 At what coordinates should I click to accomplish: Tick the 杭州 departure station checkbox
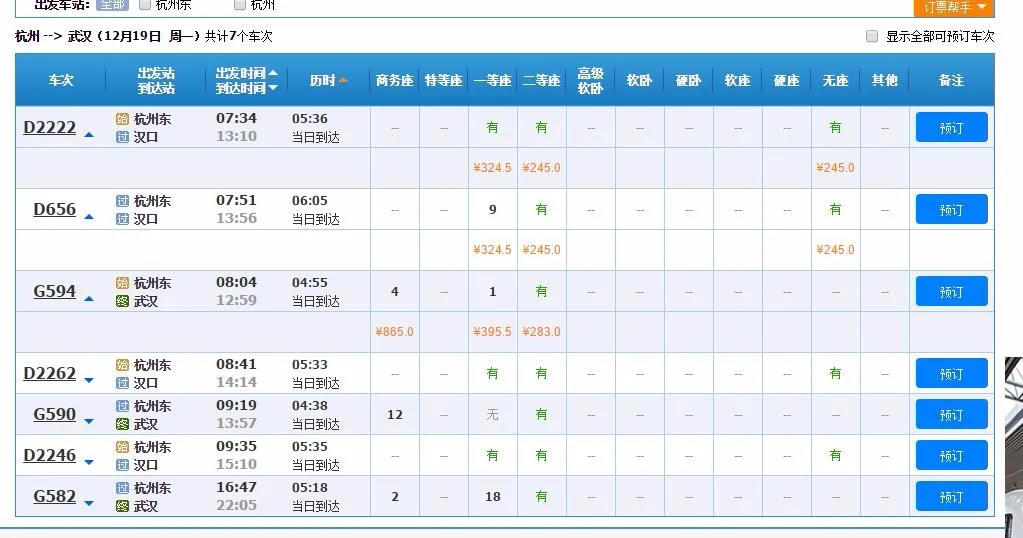coord(239,5)
